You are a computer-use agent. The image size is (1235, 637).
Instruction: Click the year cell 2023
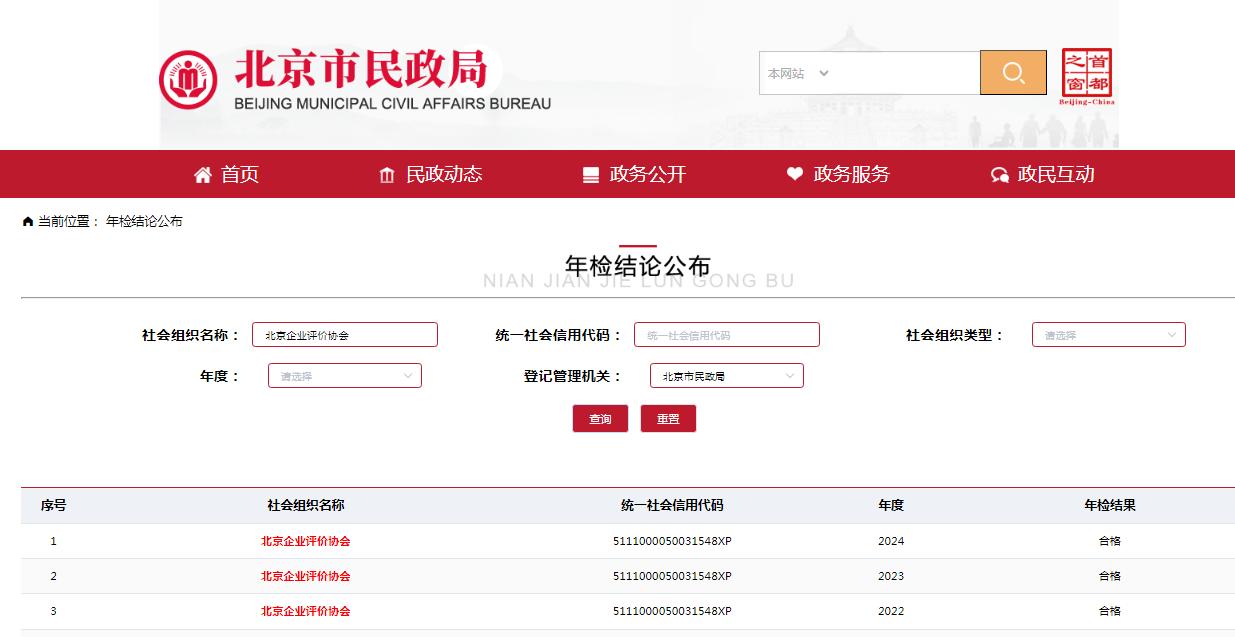click(x=891, y=576)
